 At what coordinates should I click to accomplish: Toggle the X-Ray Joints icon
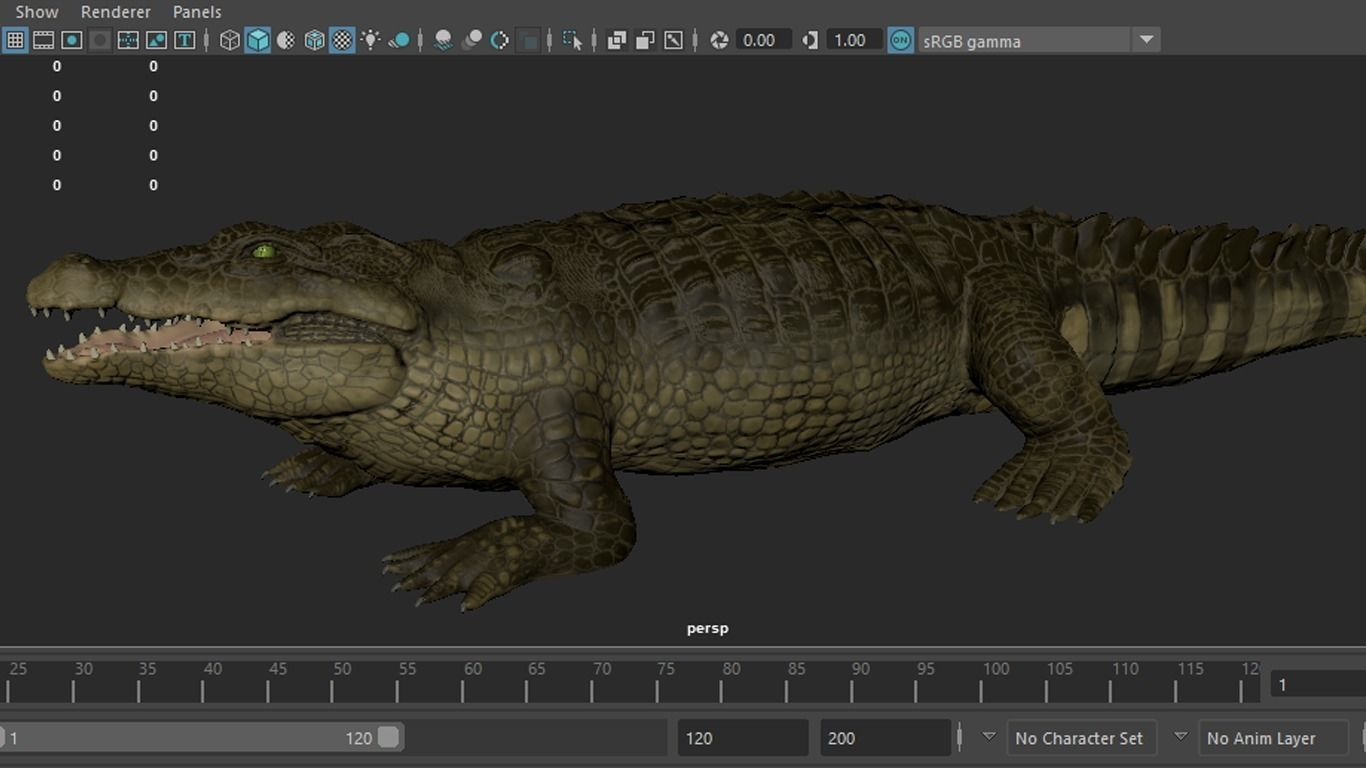pos(674,40)
